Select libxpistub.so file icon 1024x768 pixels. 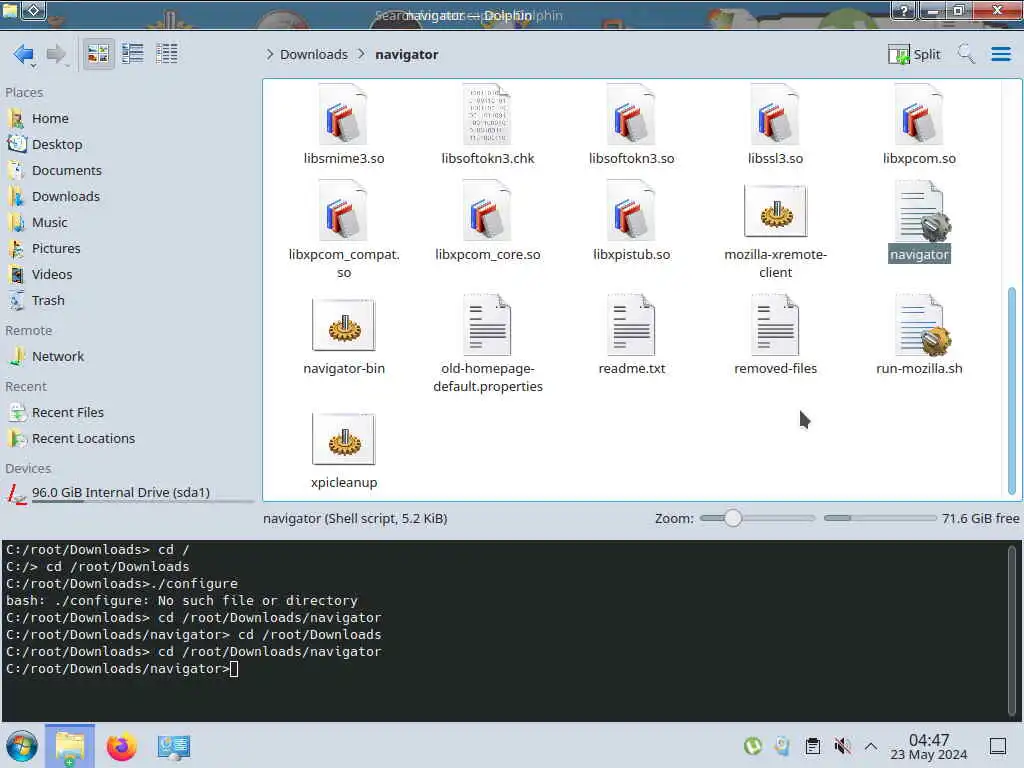[631, 212]
